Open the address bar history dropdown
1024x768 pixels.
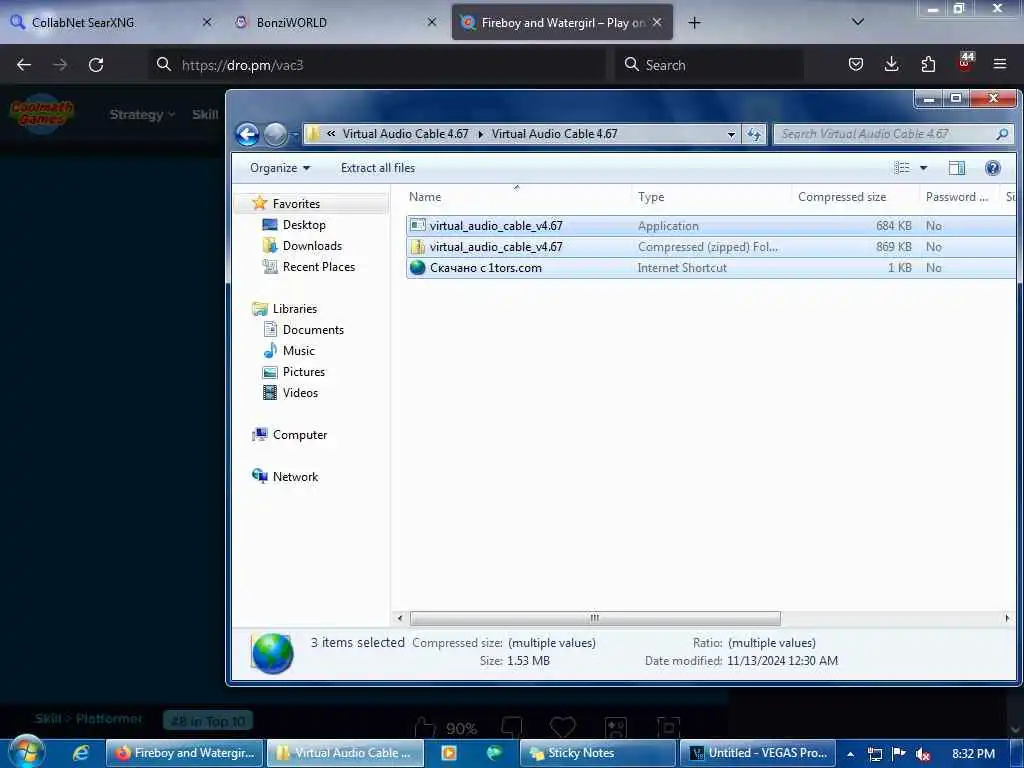731,135
